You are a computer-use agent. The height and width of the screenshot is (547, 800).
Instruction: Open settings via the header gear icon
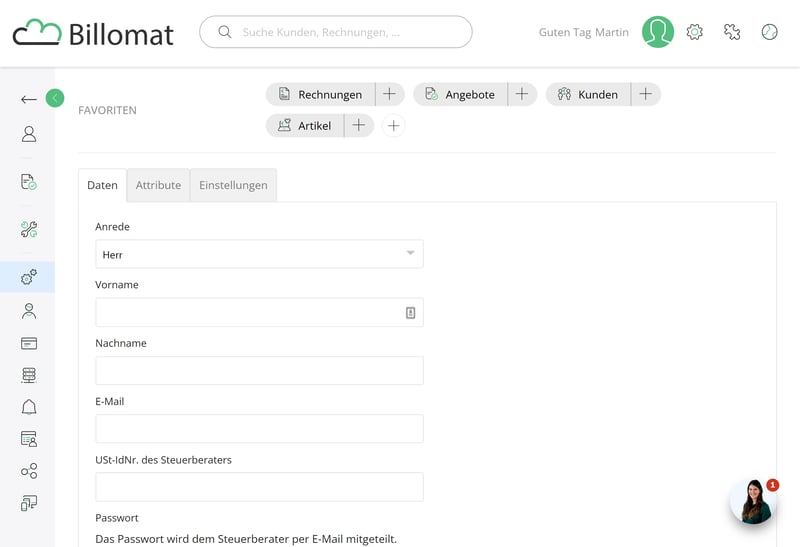click(x=695, y=32)
